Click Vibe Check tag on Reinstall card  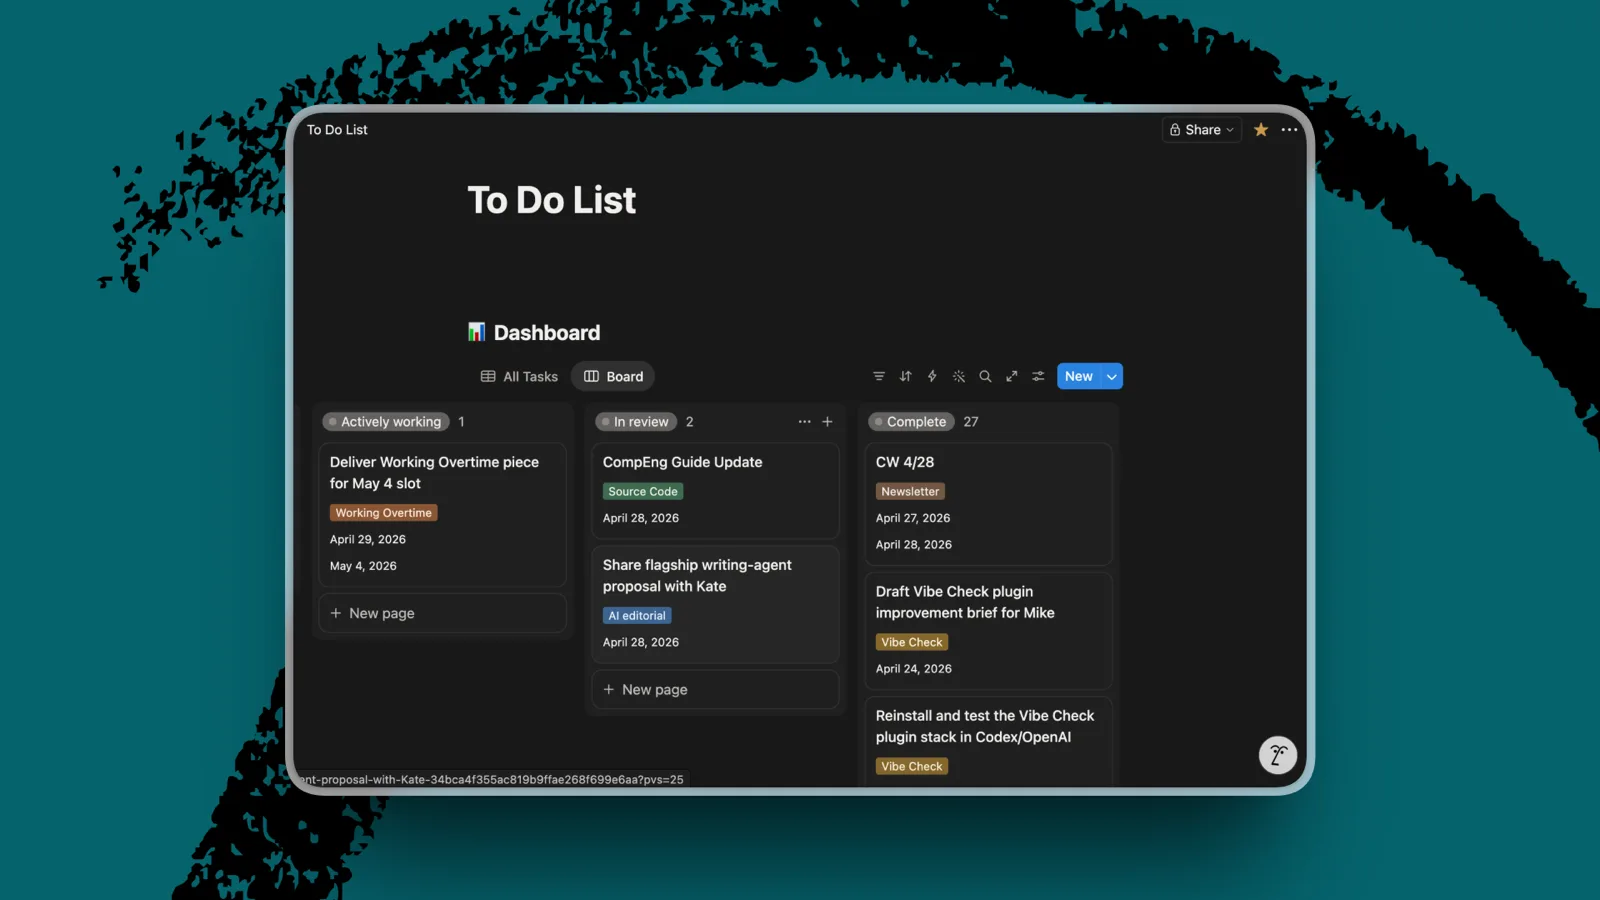coord(912,766)
